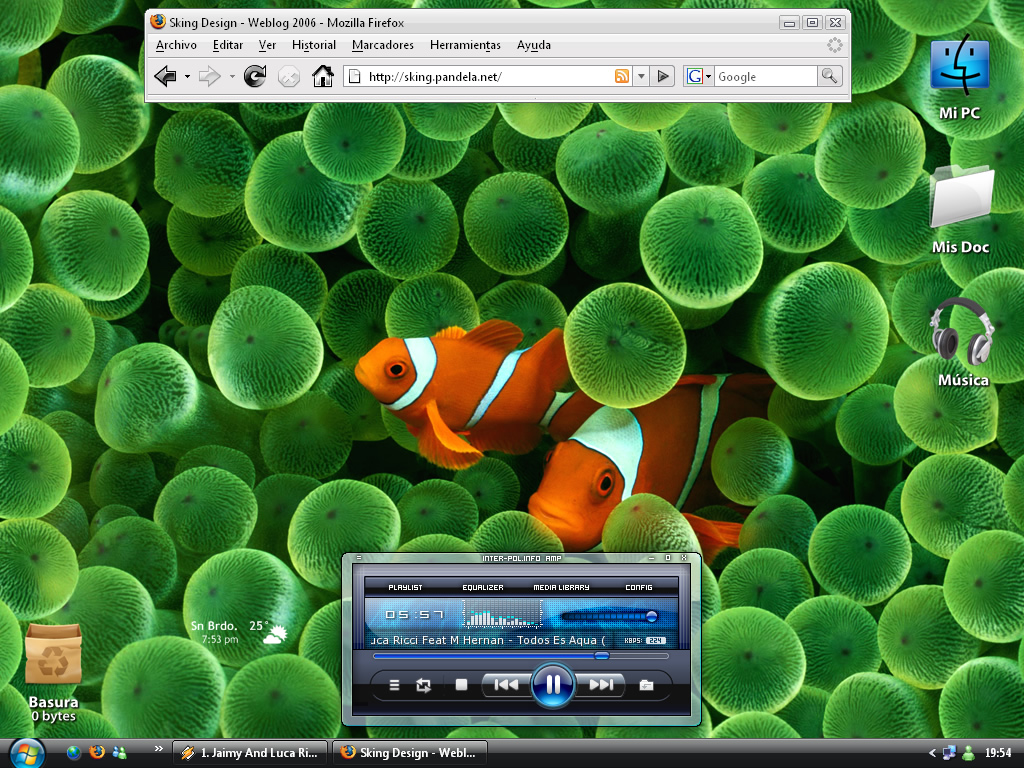Skip to the previous track
This screenshot has width=1024, height=768.
pos(506,684)
